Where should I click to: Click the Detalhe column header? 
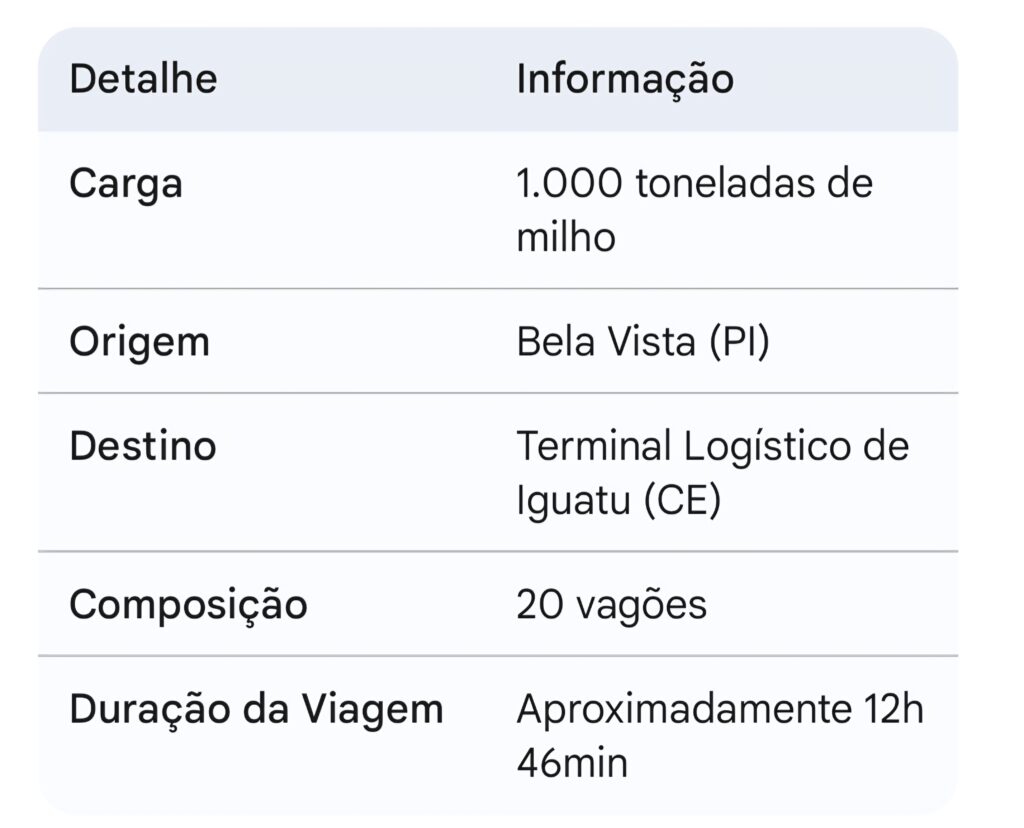tap(143, 79)
